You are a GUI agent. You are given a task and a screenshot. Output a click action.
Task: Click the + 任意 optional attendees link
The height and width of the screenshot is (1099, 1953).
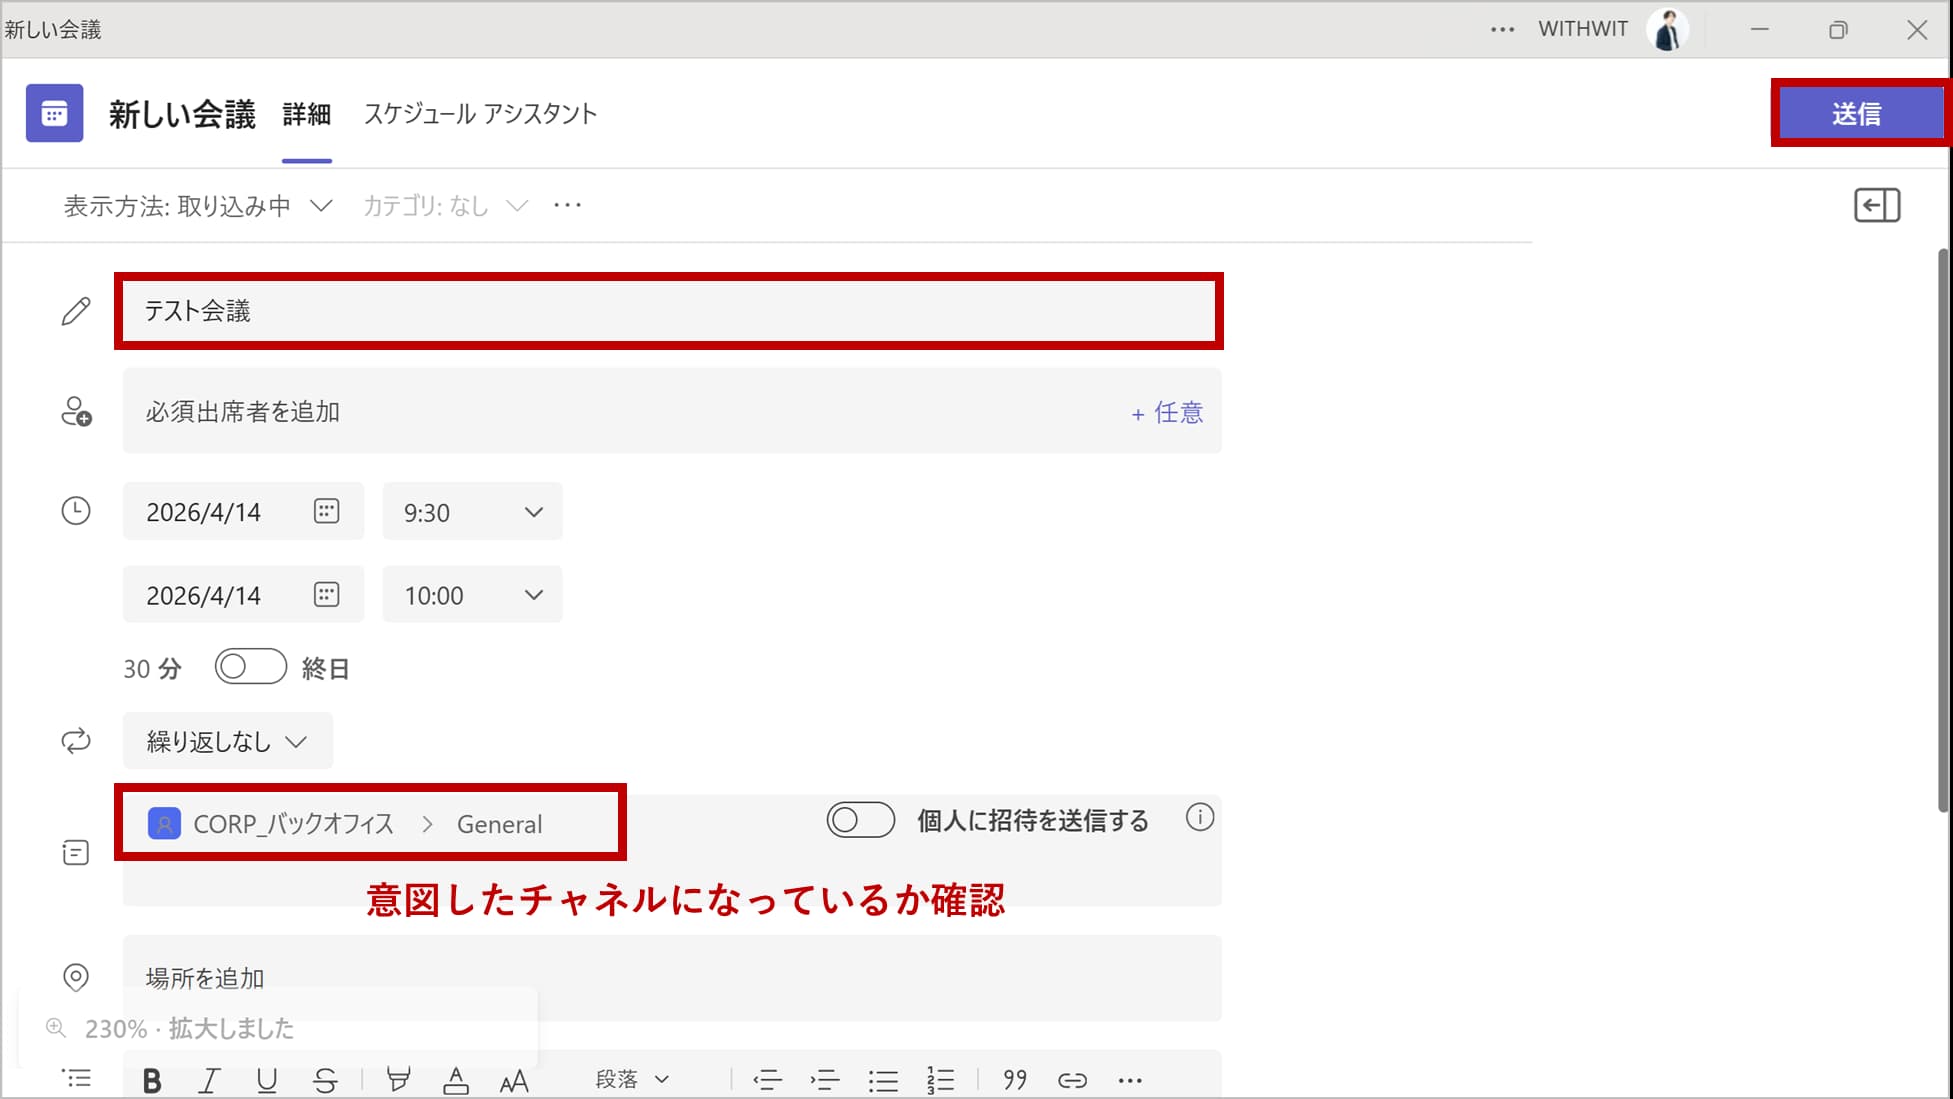1166,412
